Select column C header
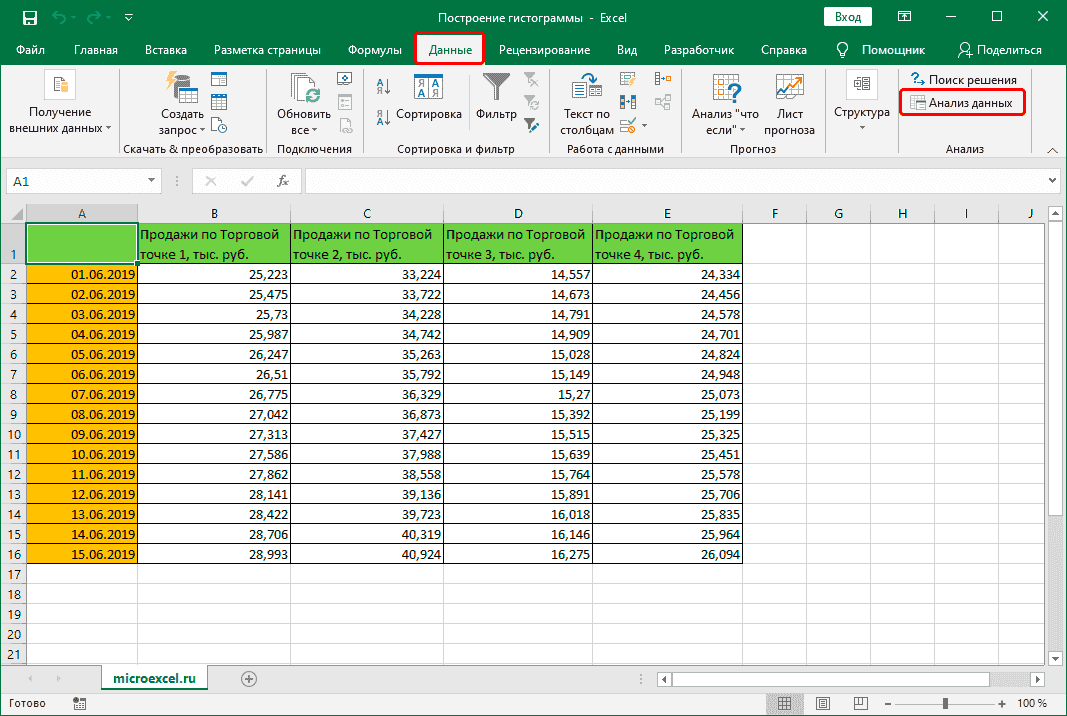 [x=366, y=213]
